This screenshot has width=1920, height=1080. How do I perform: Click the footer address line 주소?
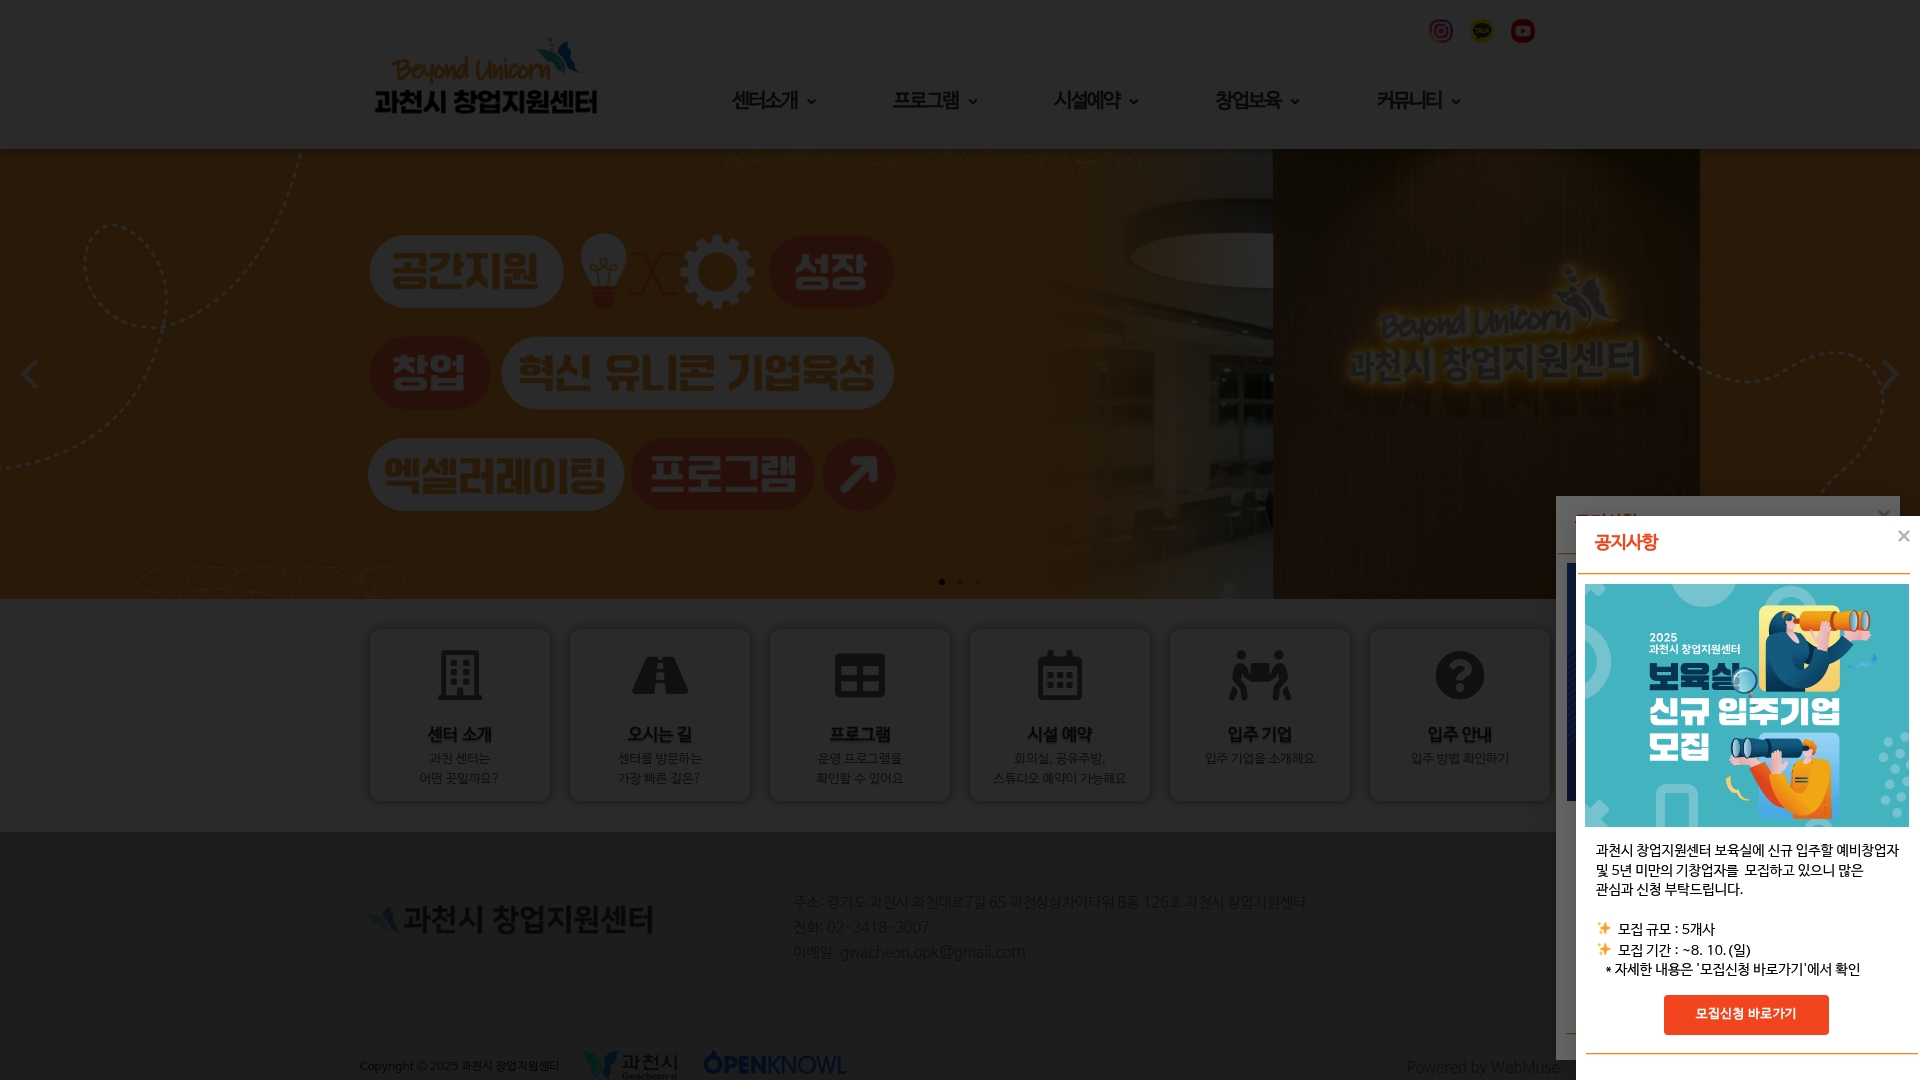(x=1049, y=902)
